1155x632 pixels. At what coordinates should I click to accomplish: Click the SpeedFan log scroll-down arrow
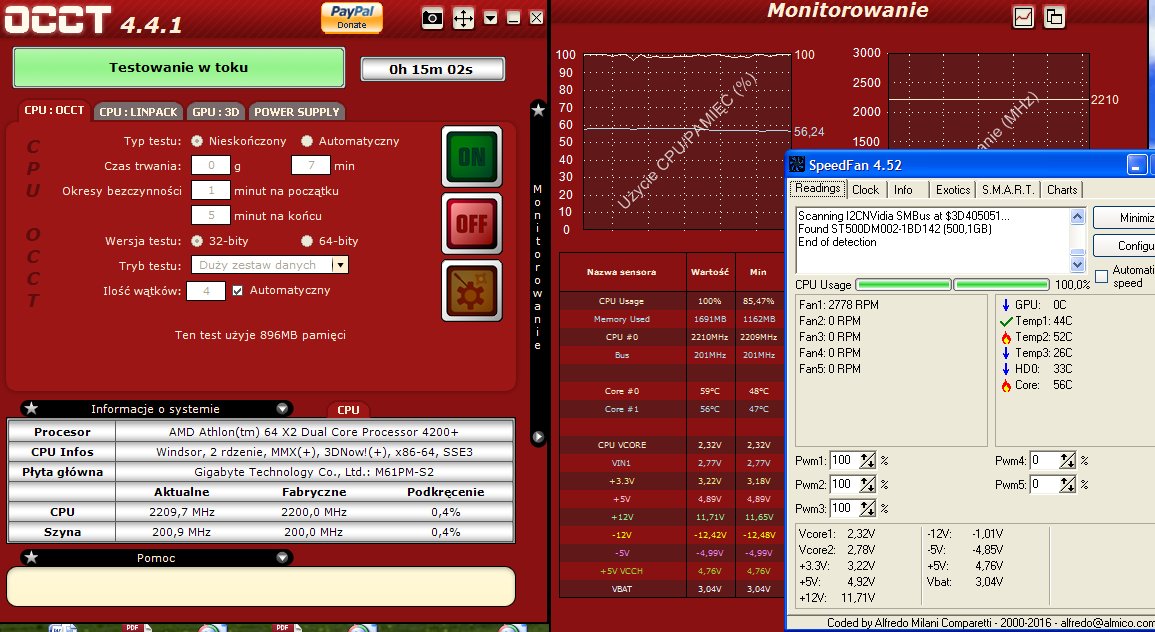pos(1078,264)
